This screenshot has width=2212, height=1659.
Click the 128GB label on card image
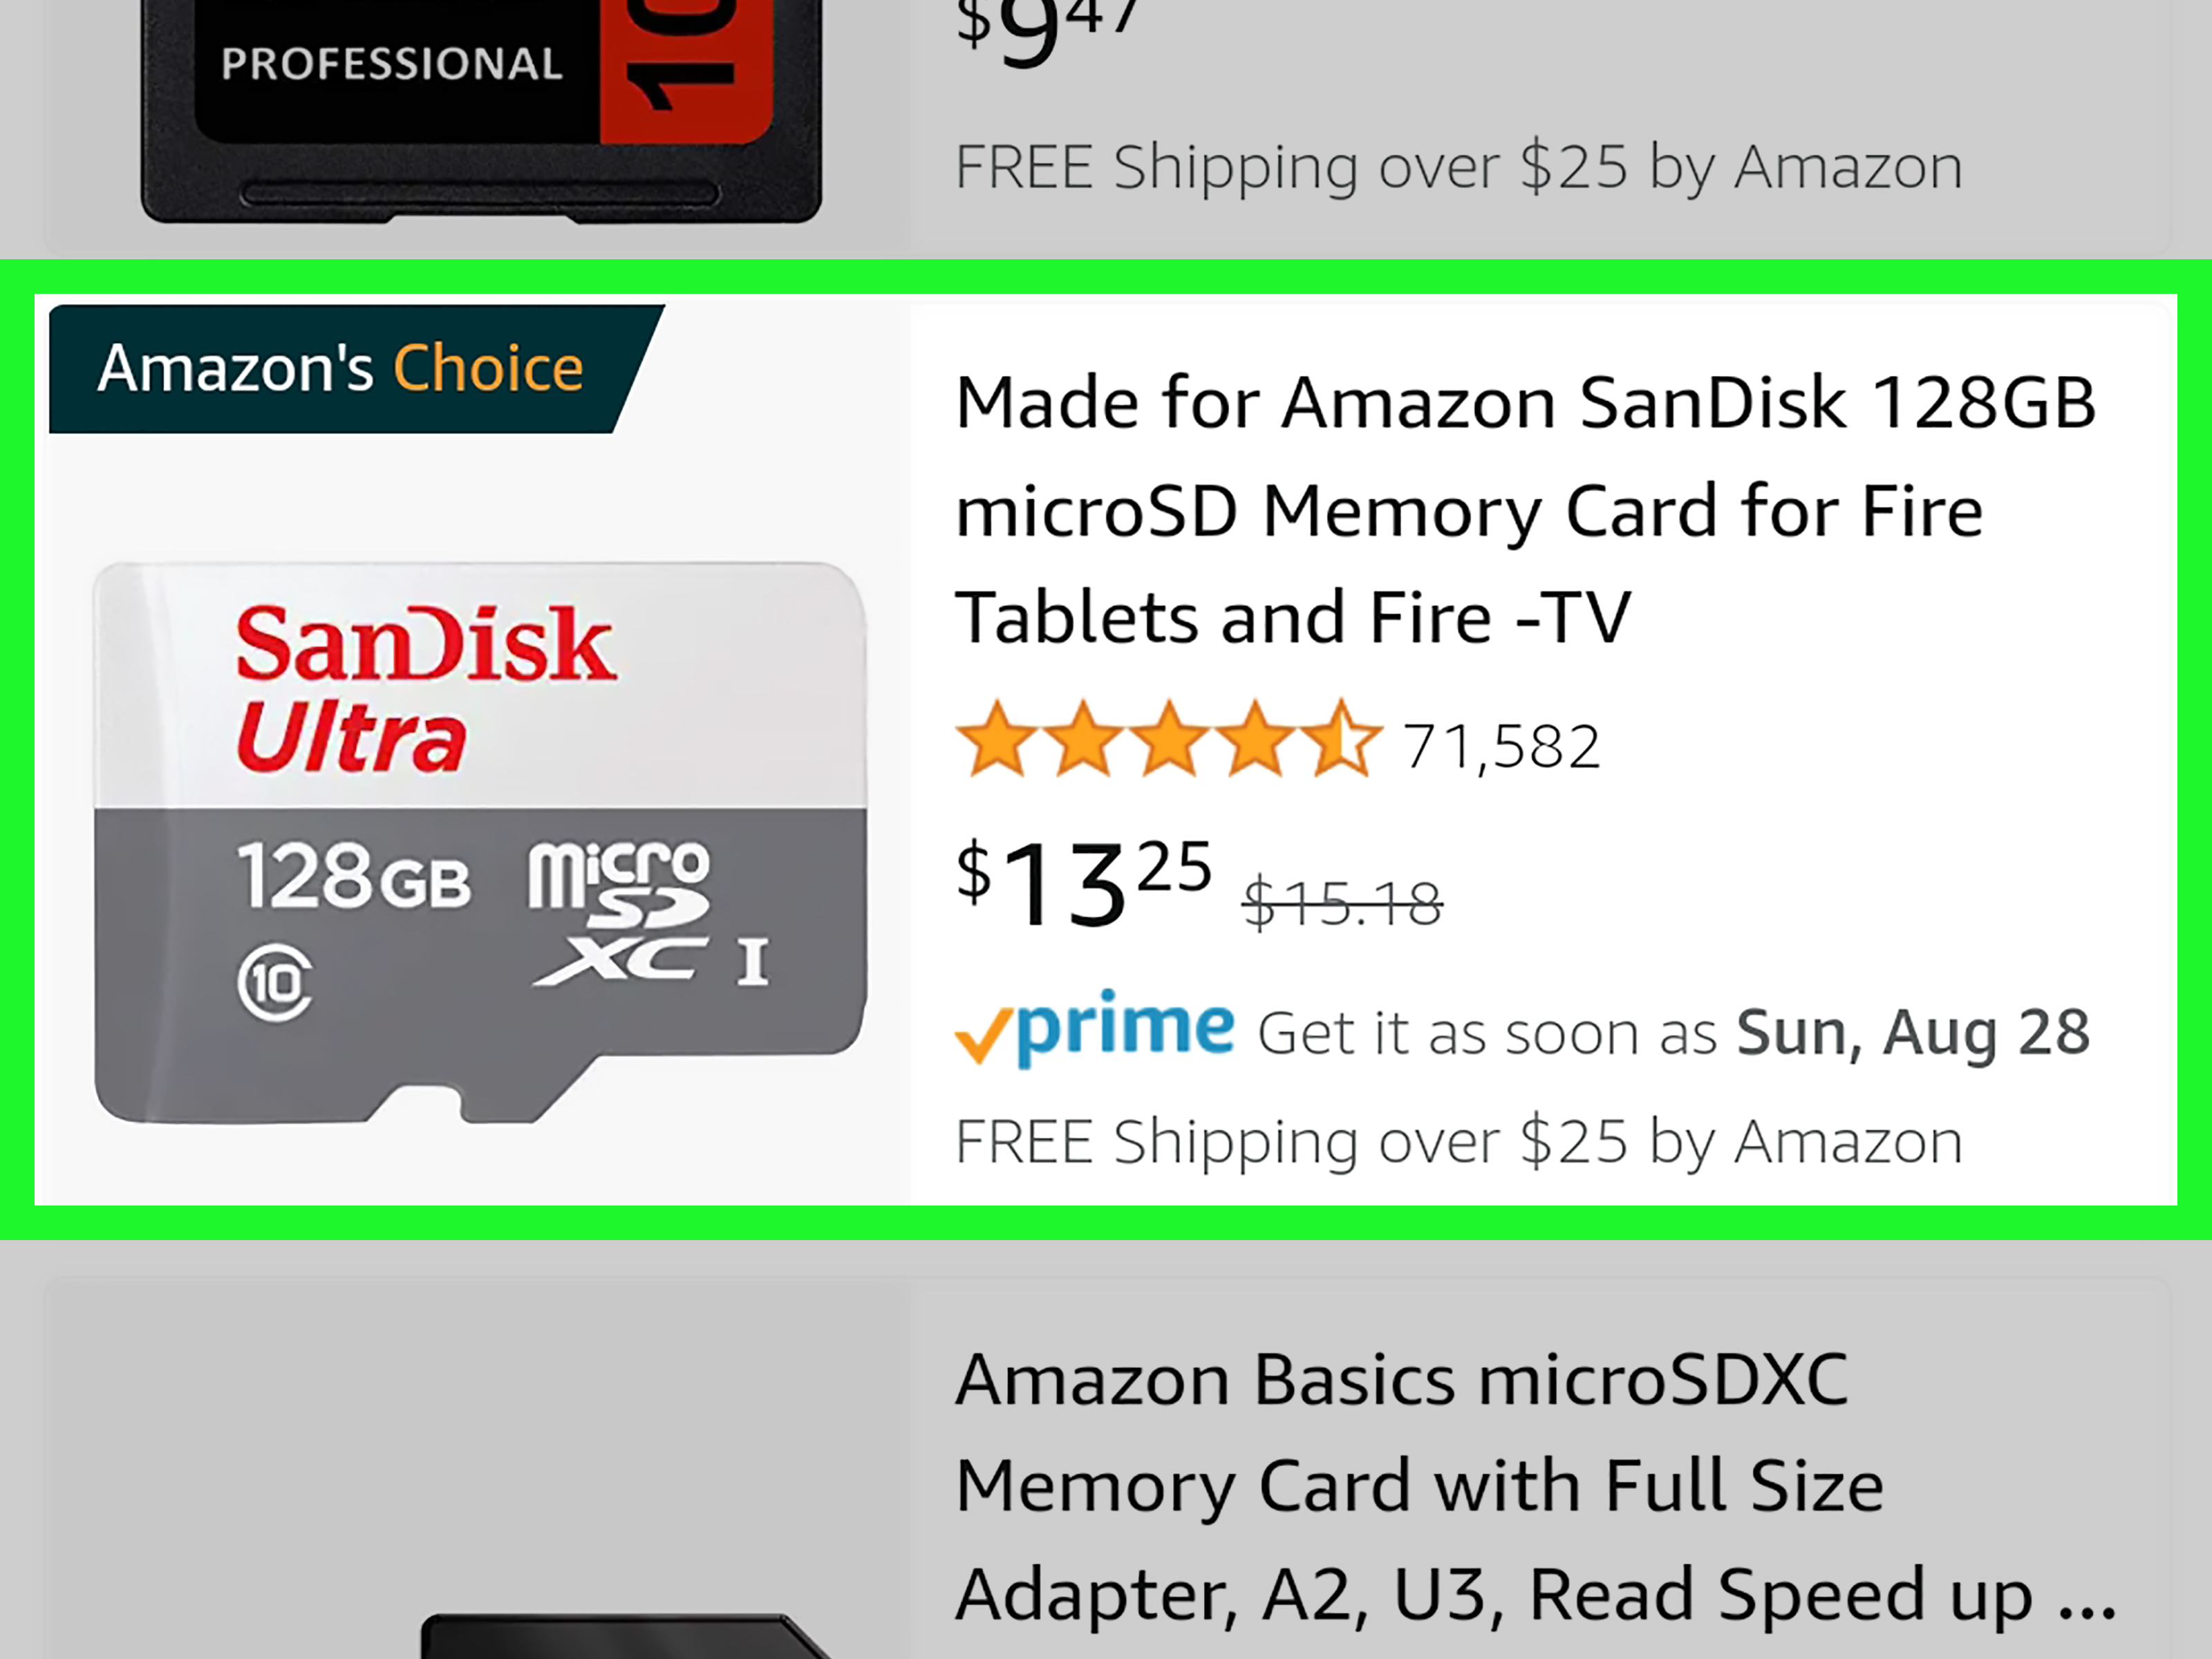point(353,878)
